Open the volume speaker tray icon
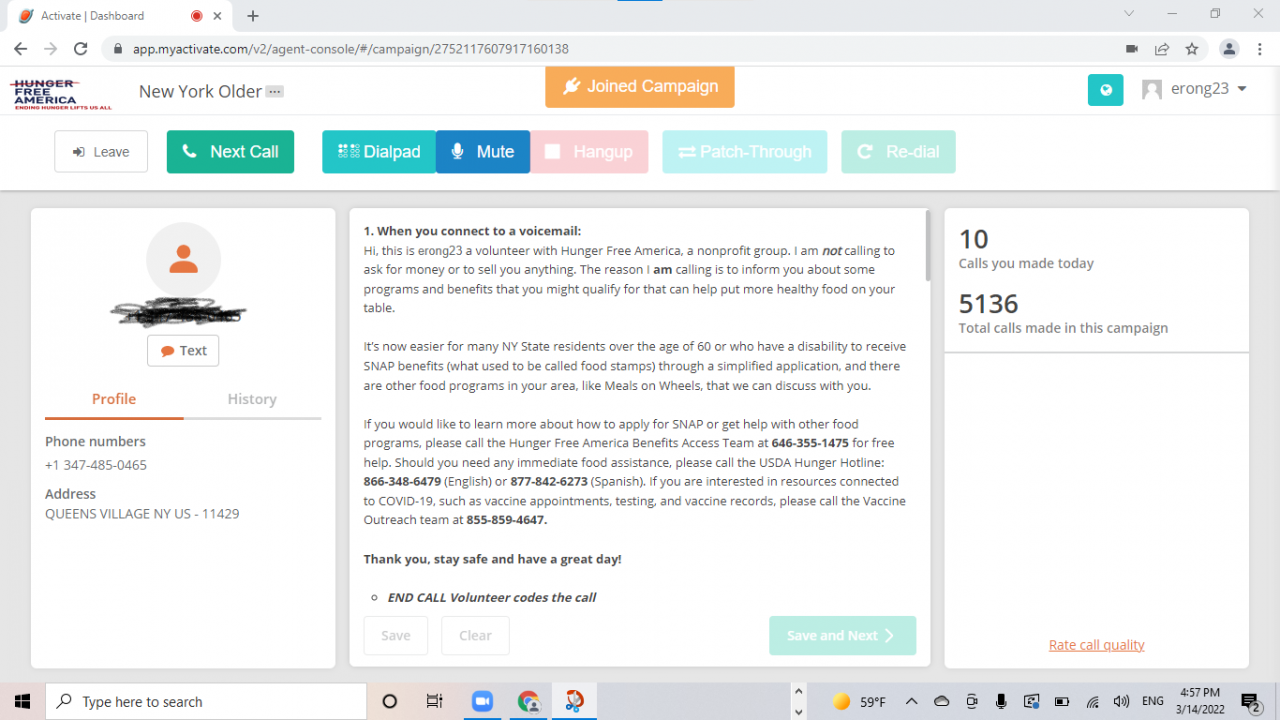This screenshot has width=1280, height=720. pyautogui.click(x=1121, y=701)
